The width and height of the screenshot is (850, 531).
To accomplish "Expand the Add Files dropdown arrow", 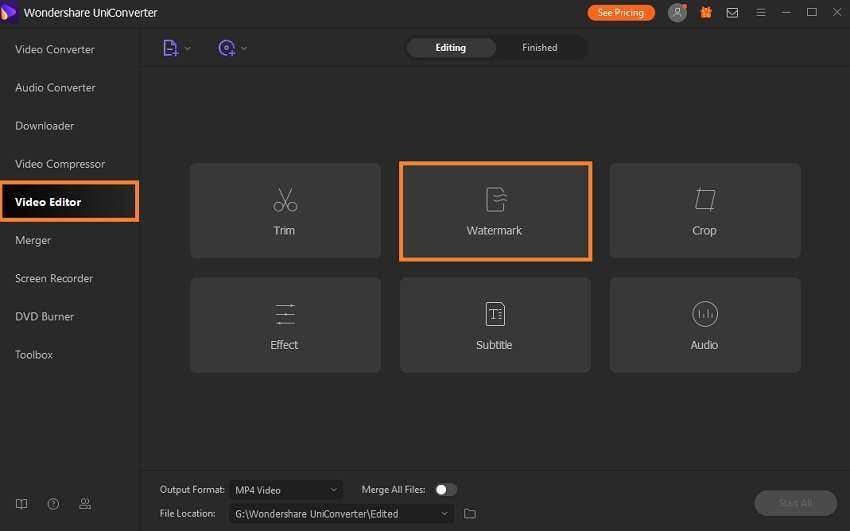I will (188, 48).
